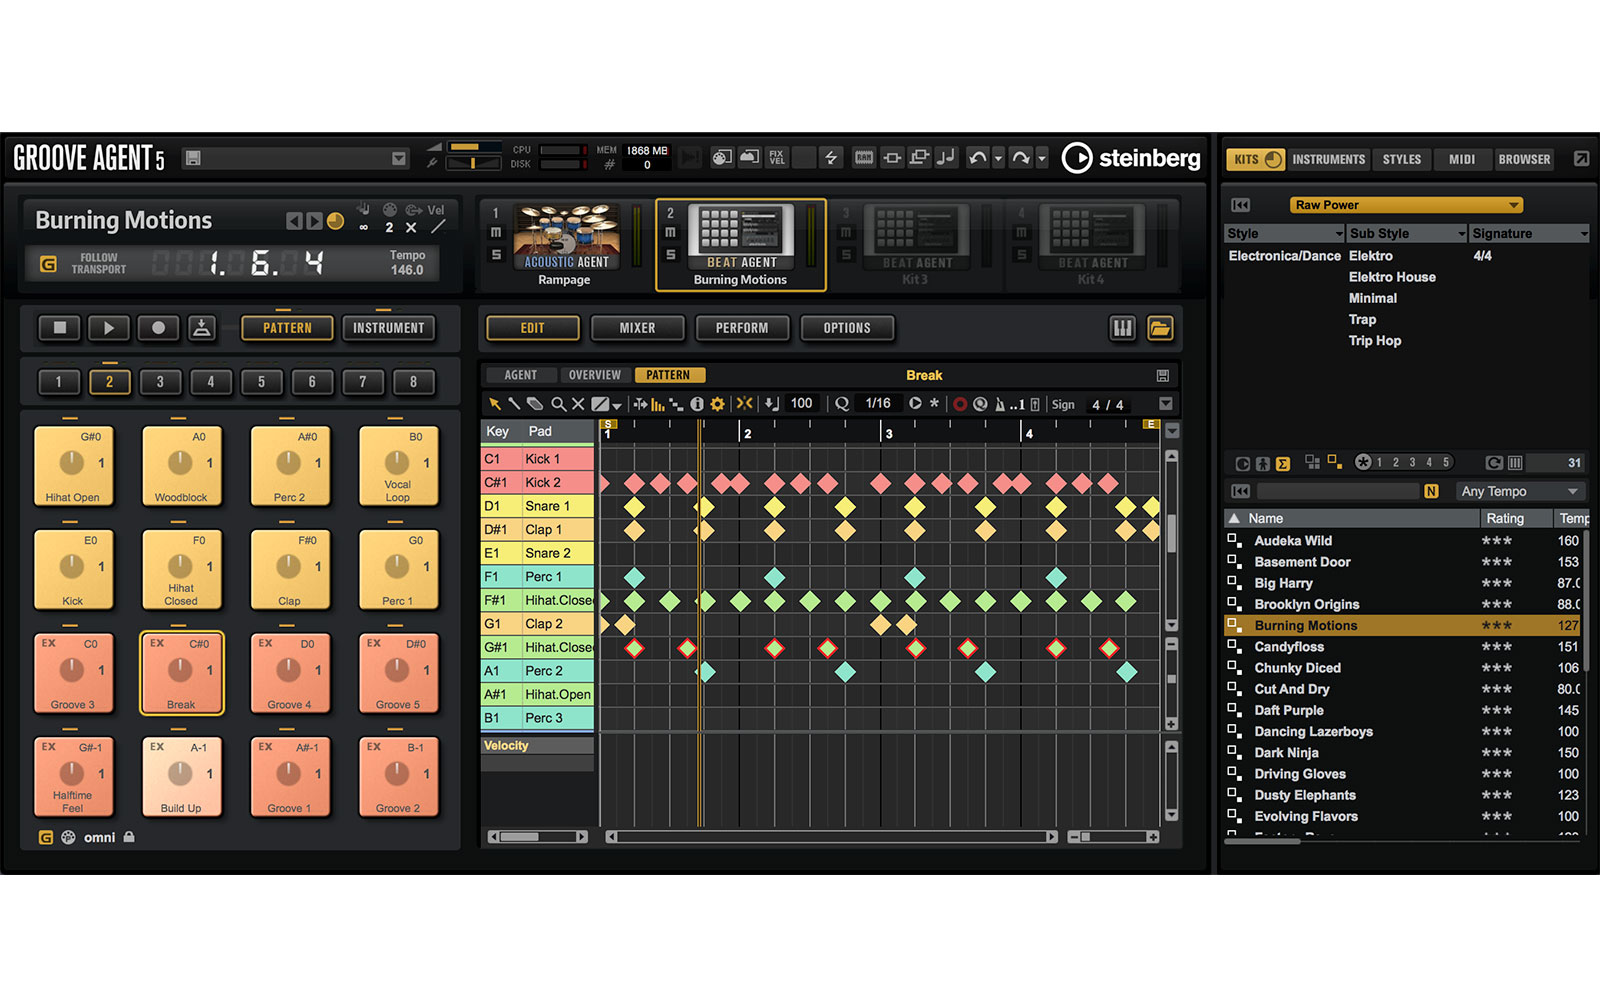Image resolution: width=1600 pixels, height=1007 pixels.
Task: Open the Sub Style column dropdown
Action: click(1461, 234)
